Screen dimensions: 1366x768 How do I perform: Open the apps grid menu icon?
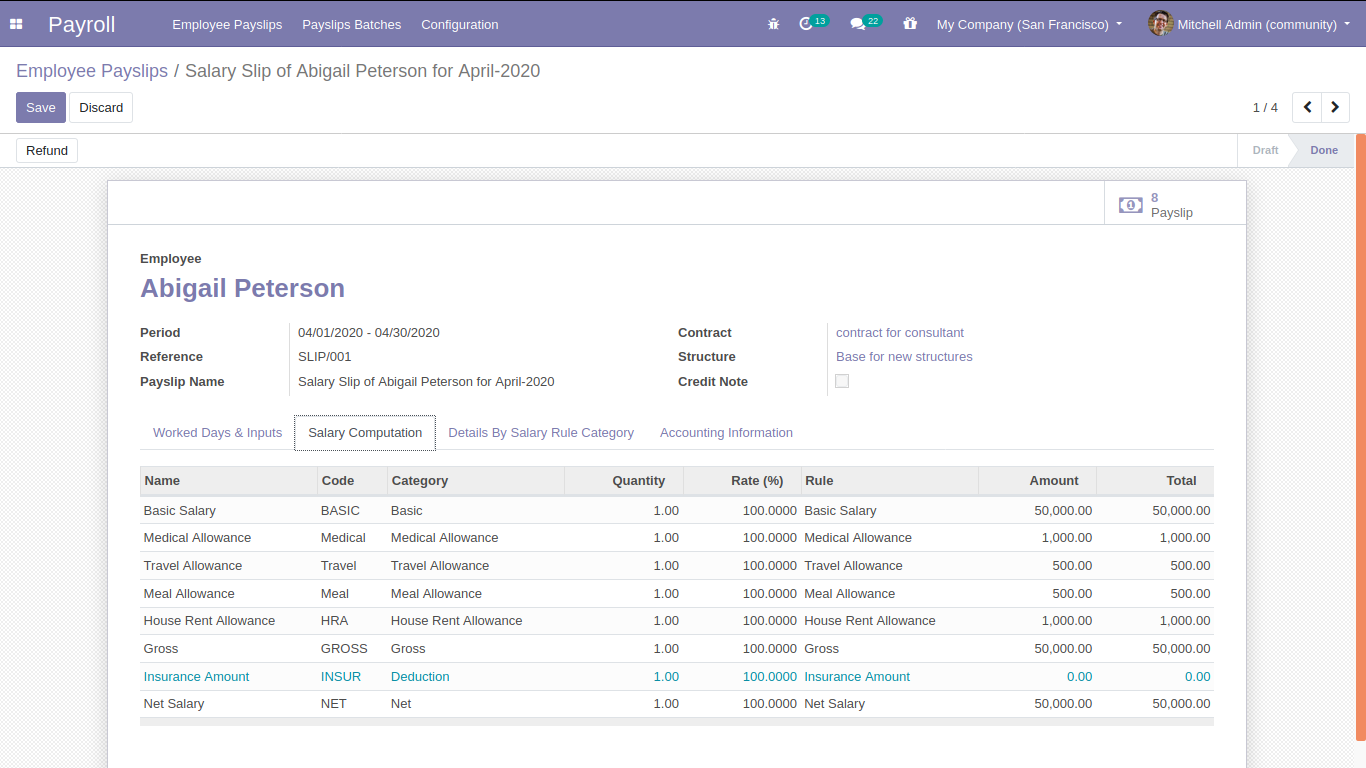16,24
